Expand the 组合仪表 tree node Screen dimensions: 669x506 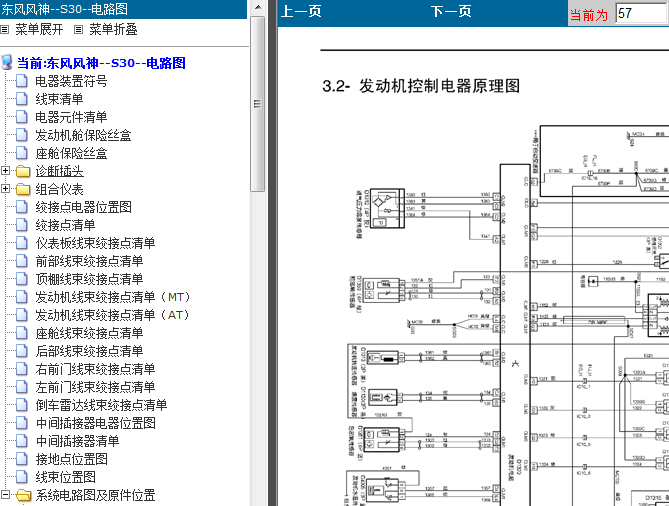(5, 189)
